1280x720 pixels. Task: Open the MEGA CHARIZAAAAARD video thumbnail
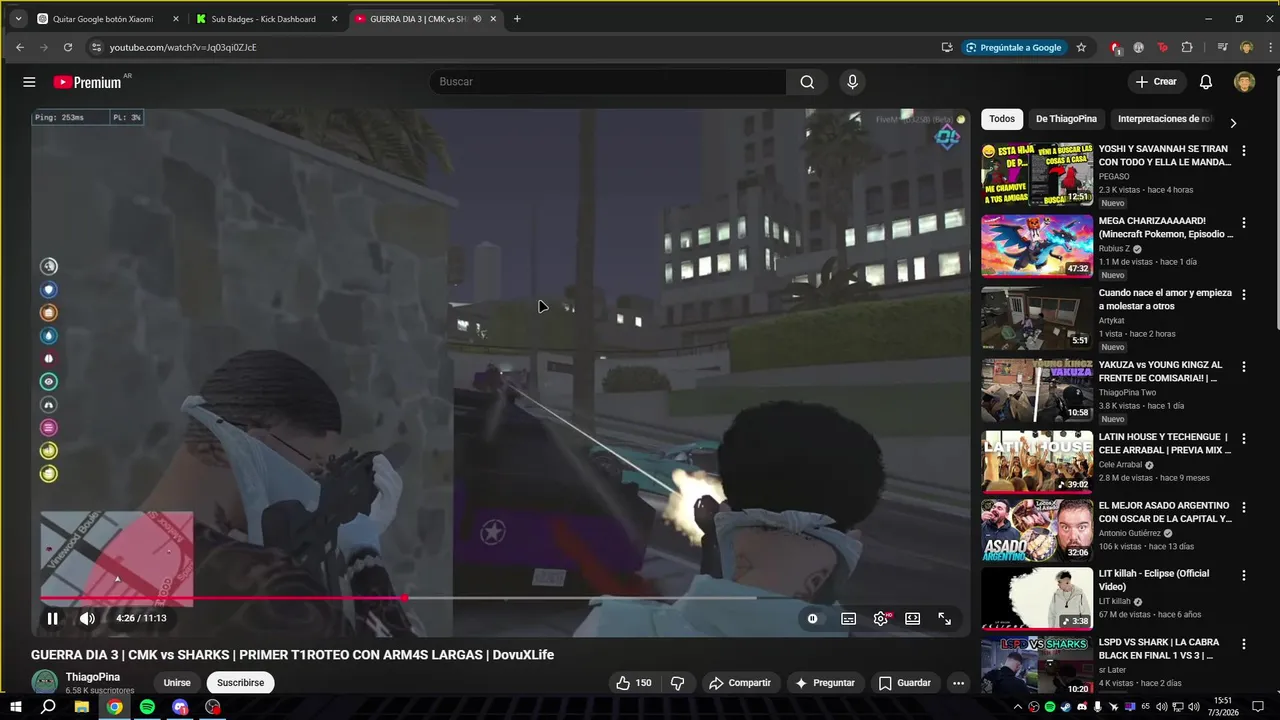point(1037,246)
